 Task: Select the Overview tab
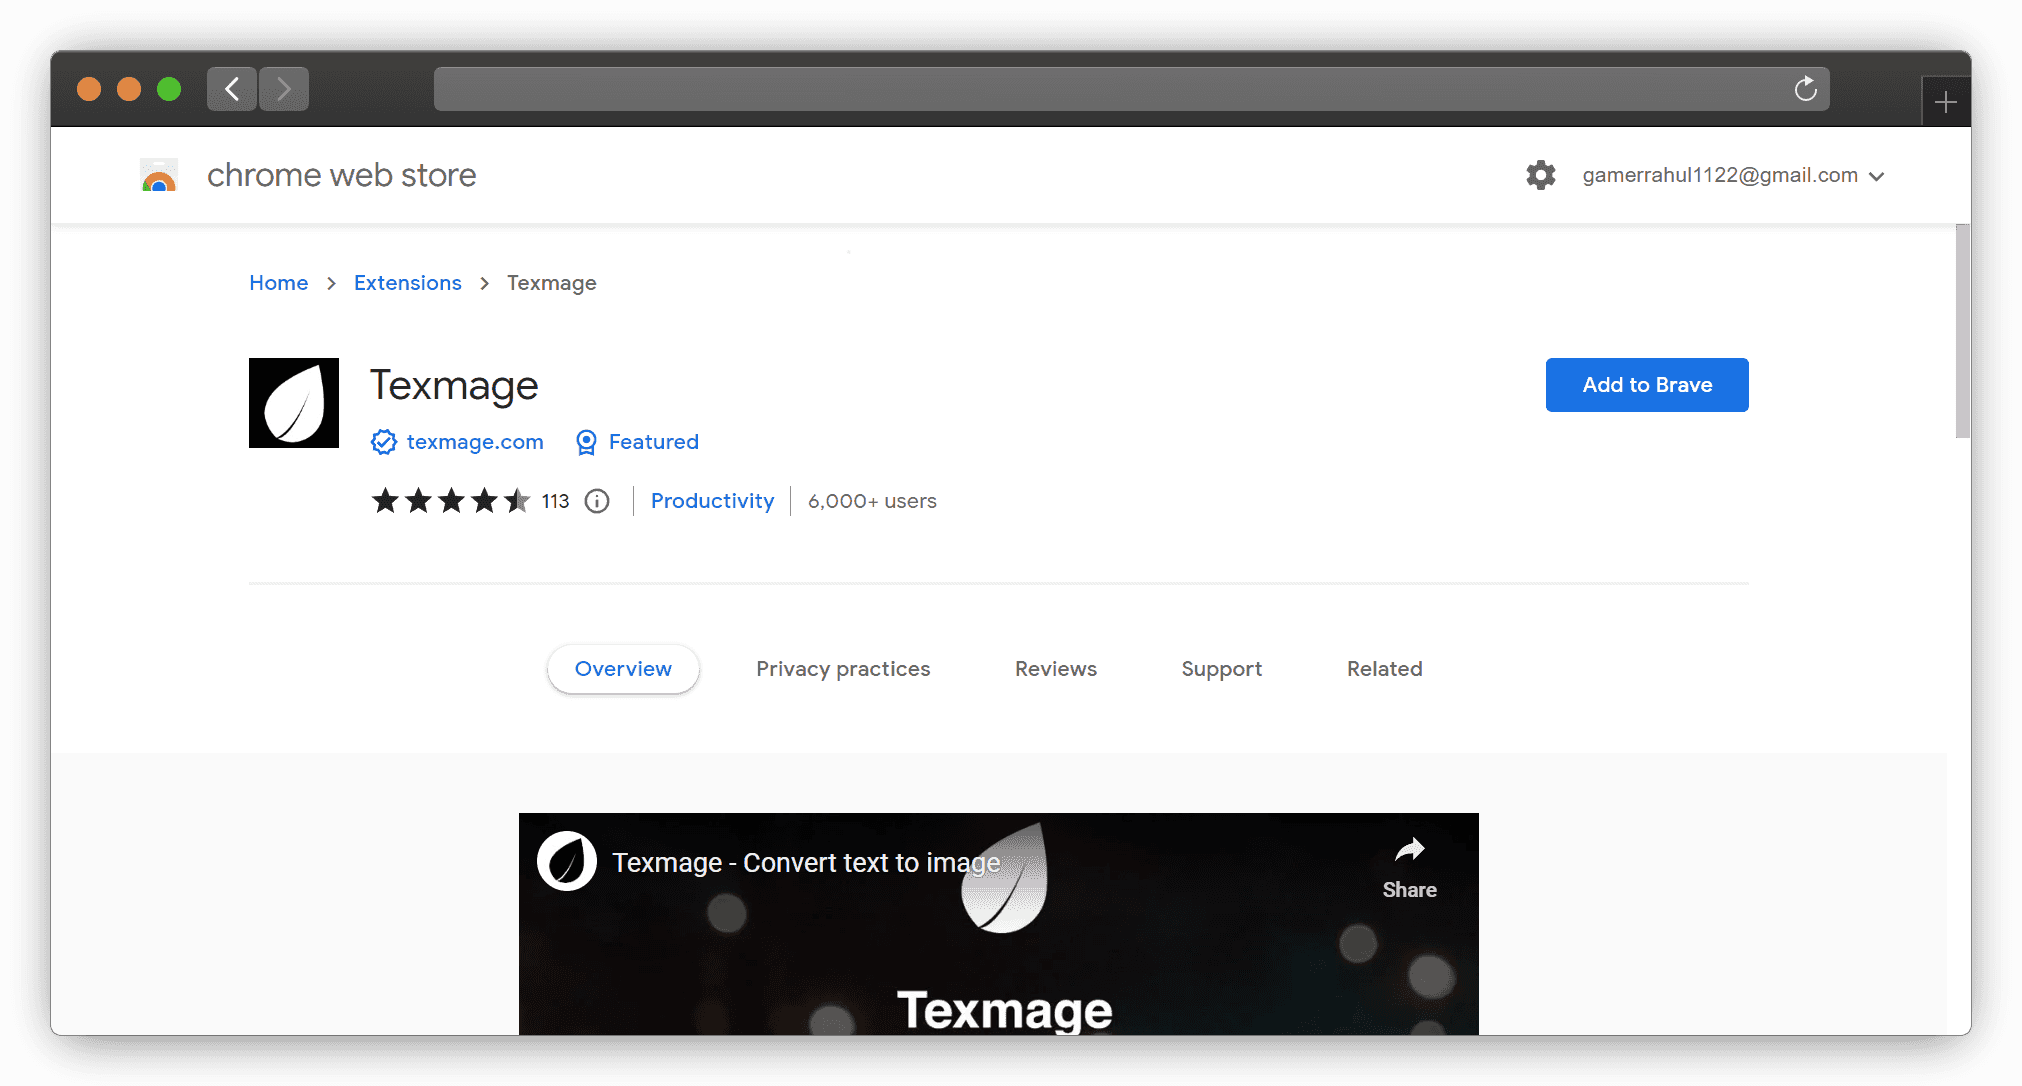pyautogui.click(x=623, y=669)
